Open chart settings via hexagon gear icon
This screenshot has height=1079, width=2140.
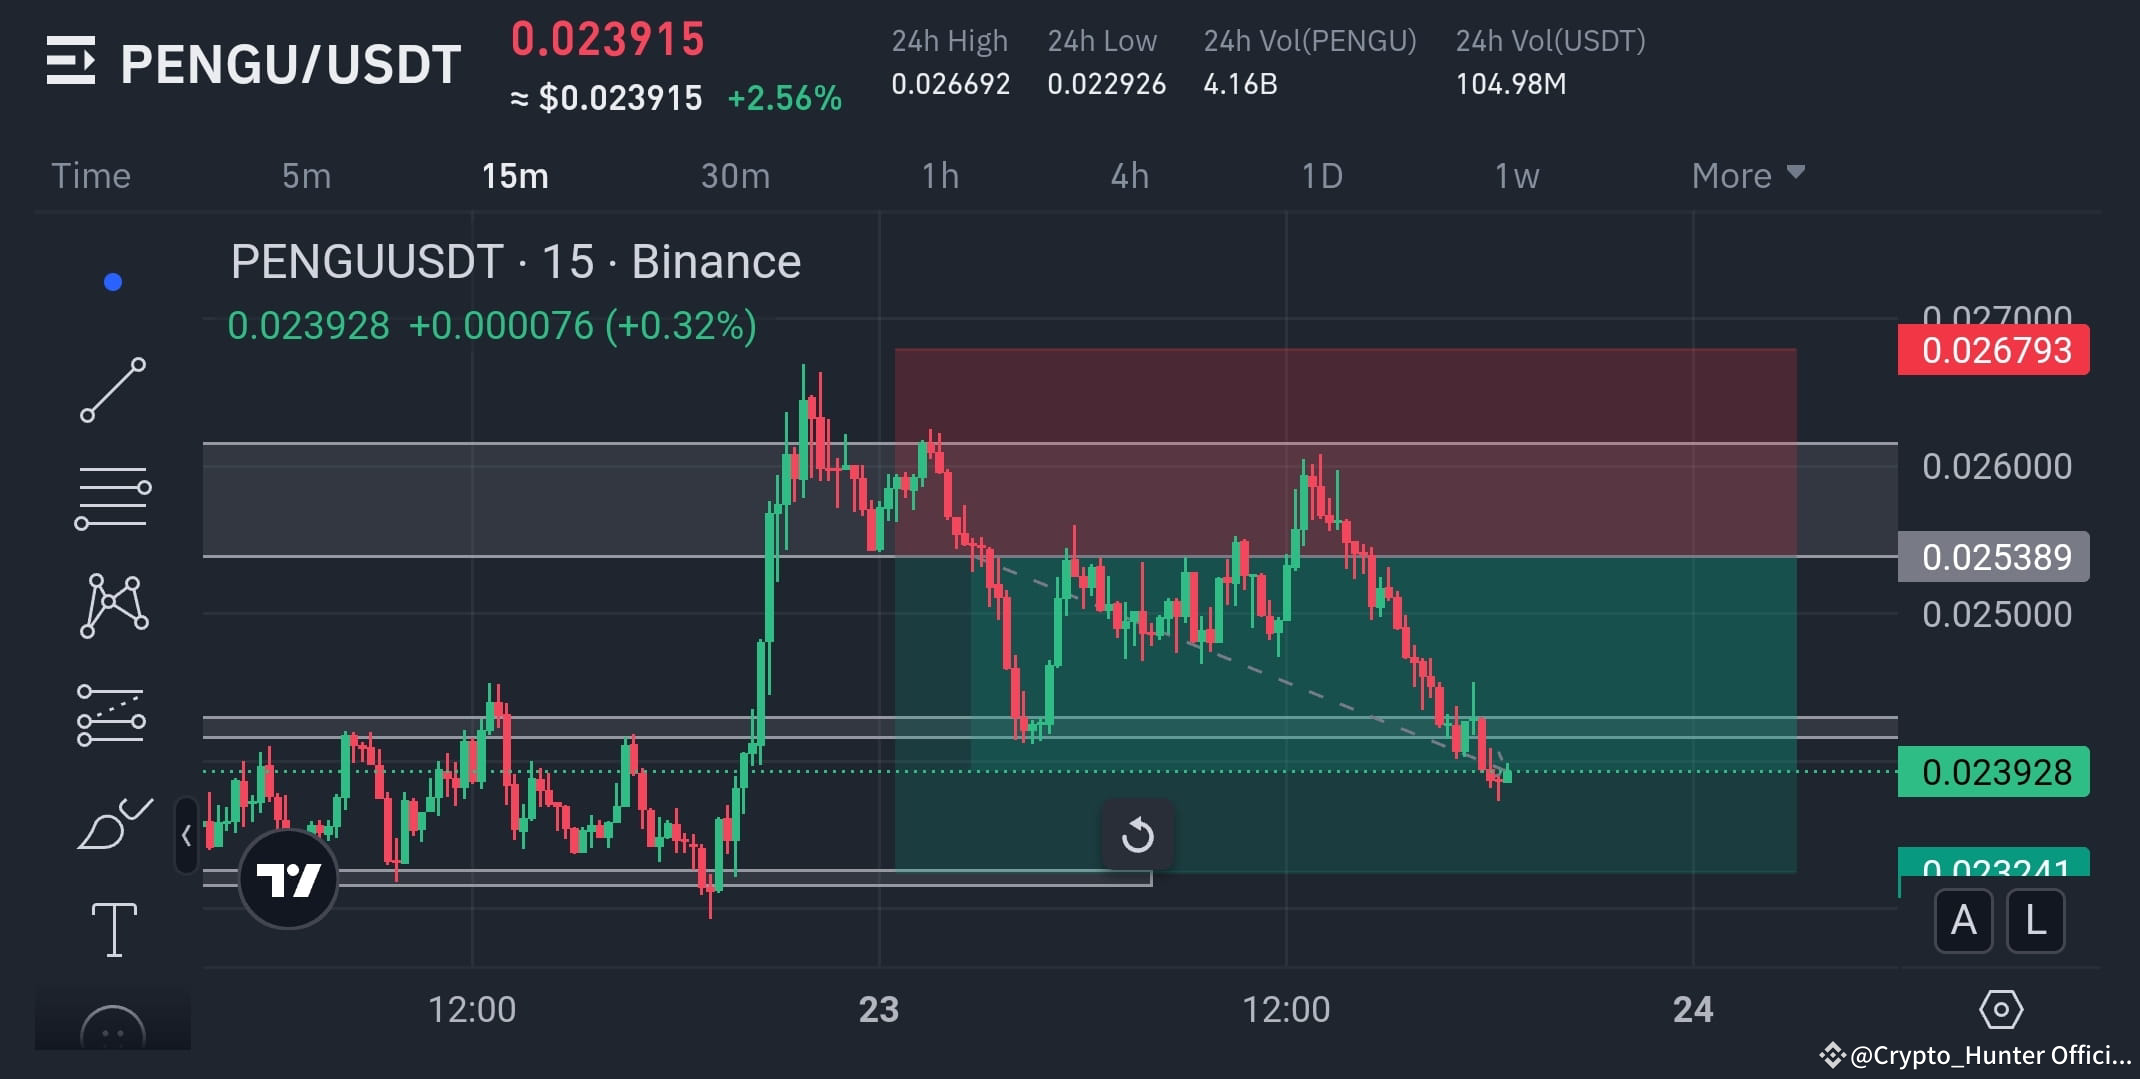[2003, 1011]
